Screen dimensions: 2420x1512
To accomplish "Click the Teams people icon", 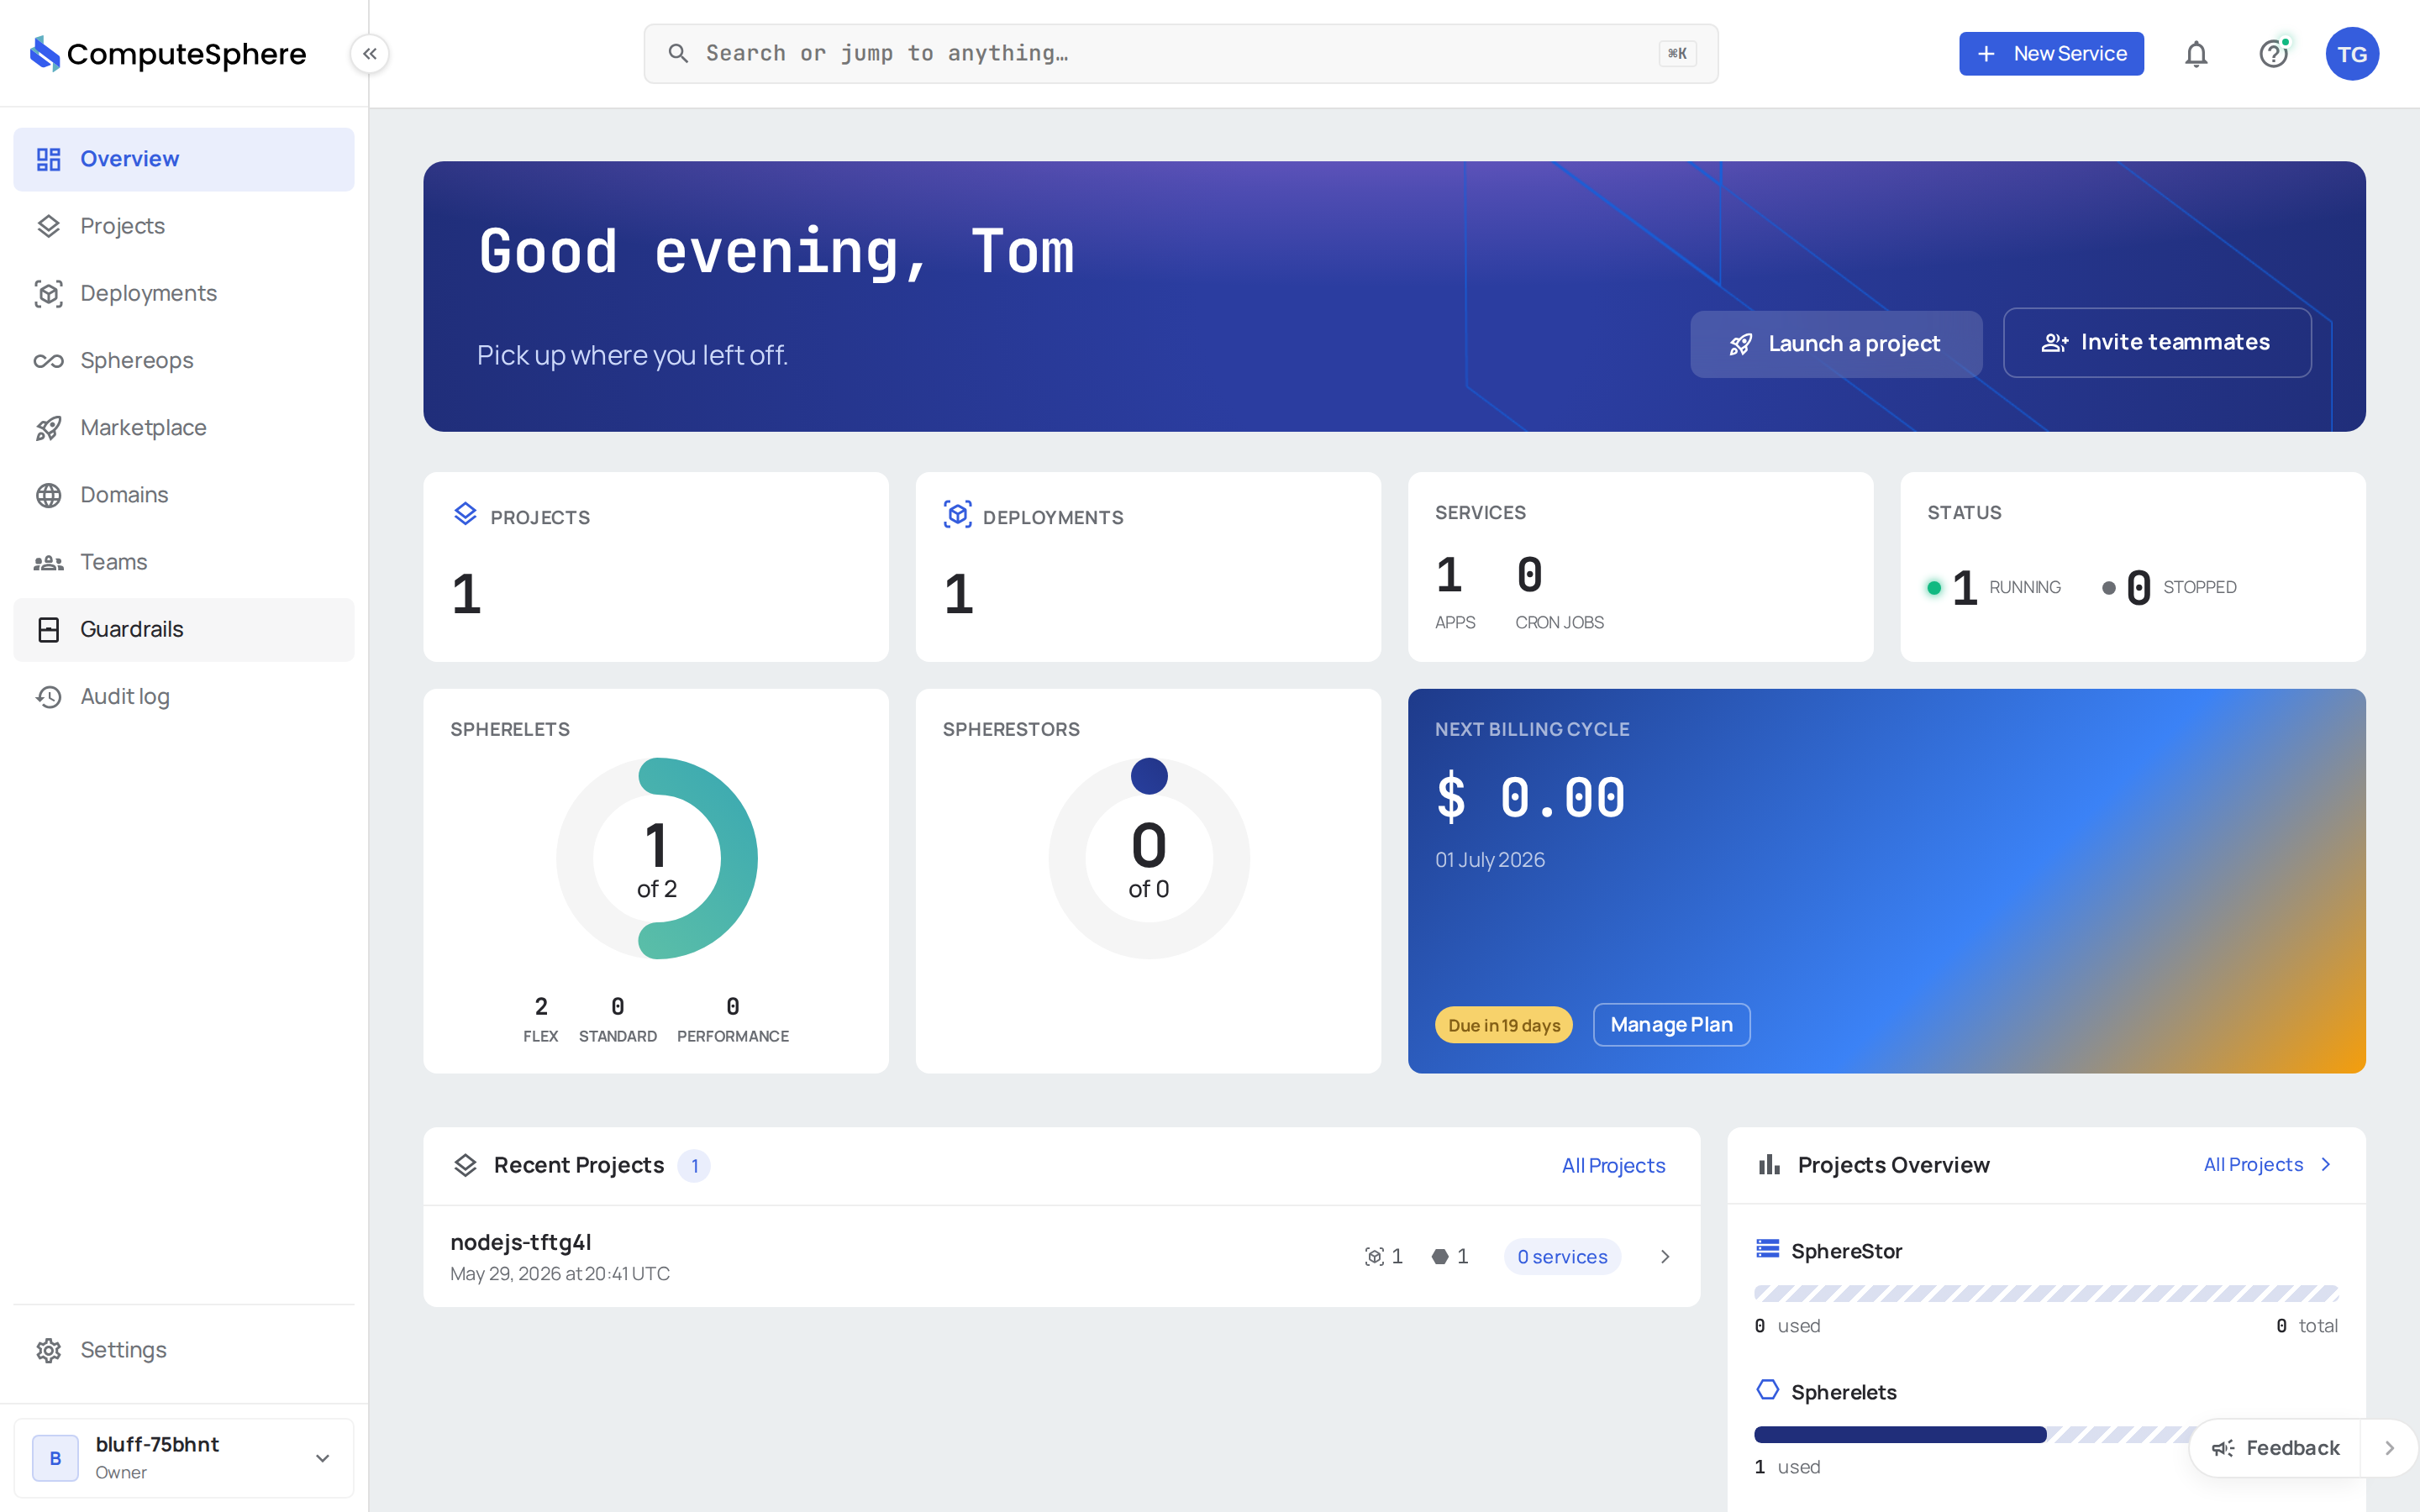I will (49, 563).
